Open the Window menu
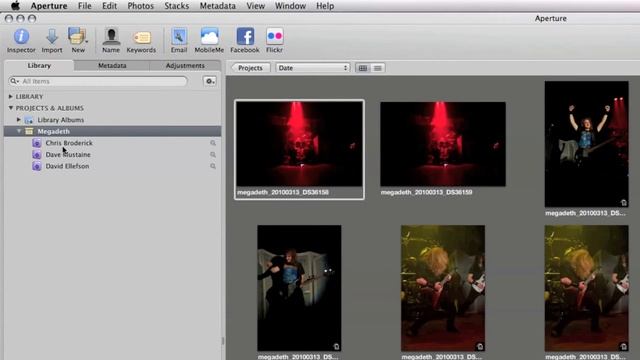The image size is (640, 360). pyautogui.click(x=290, y=6)
